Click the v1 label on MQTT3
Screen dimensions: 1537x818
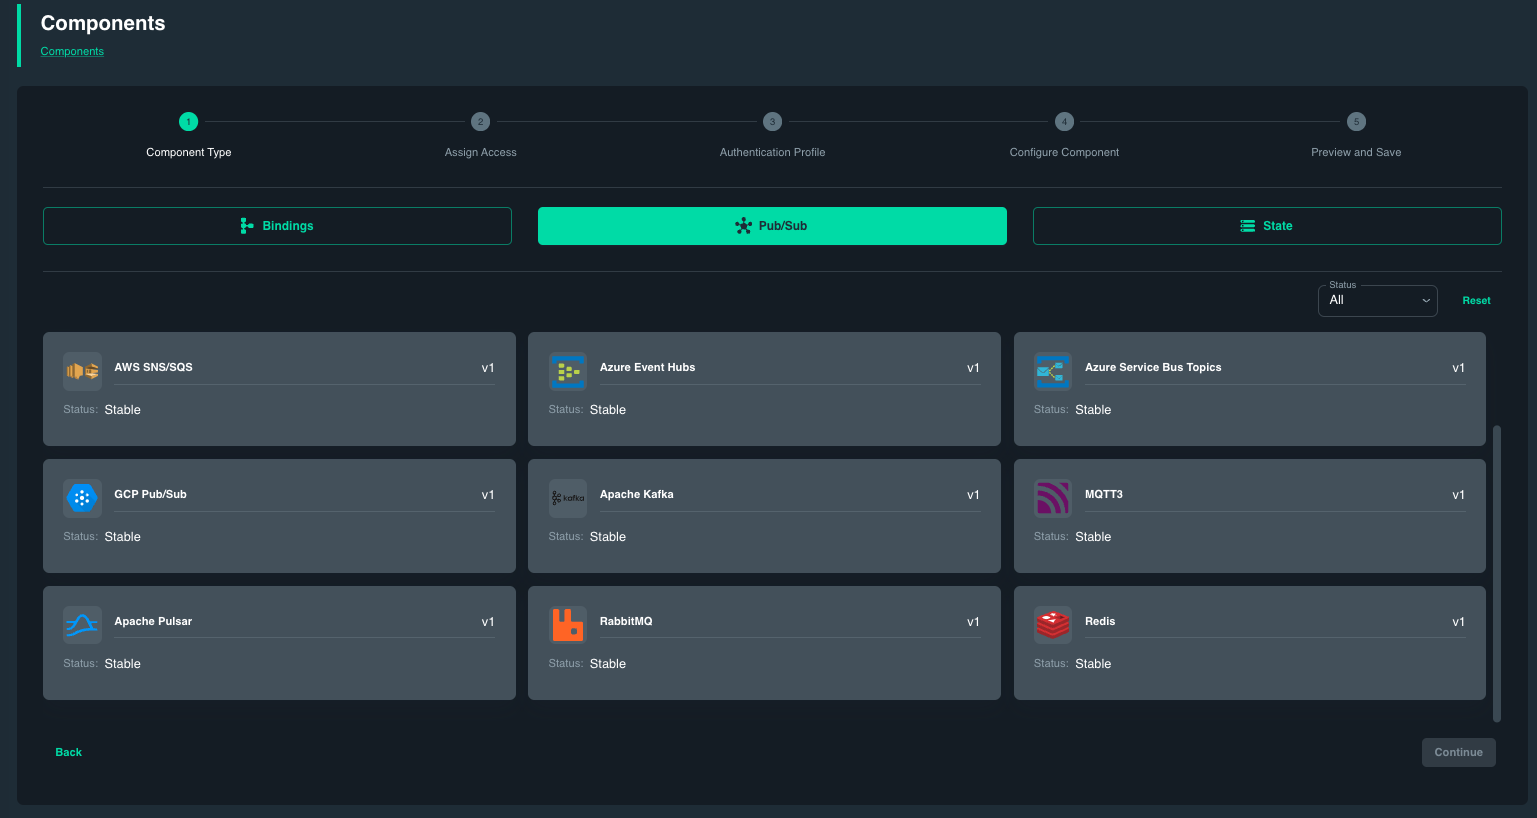click(1458, 495)
